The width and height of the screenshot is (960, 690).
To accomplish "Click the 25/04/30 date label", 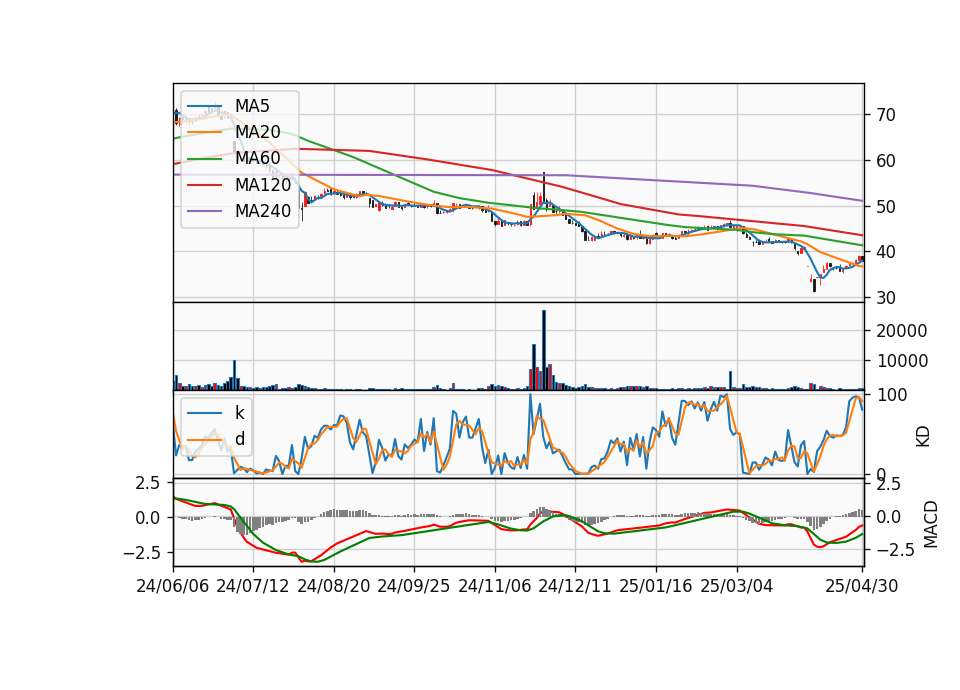I will click(862, 586).
